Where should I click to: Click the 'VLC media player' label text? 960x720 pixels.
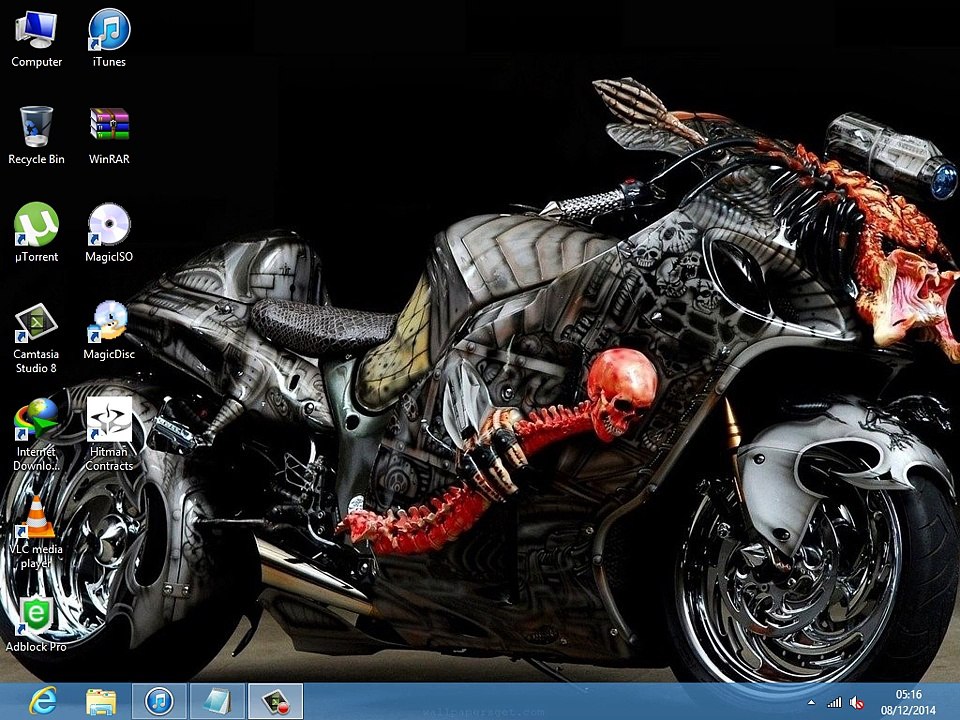coord(36,556)
